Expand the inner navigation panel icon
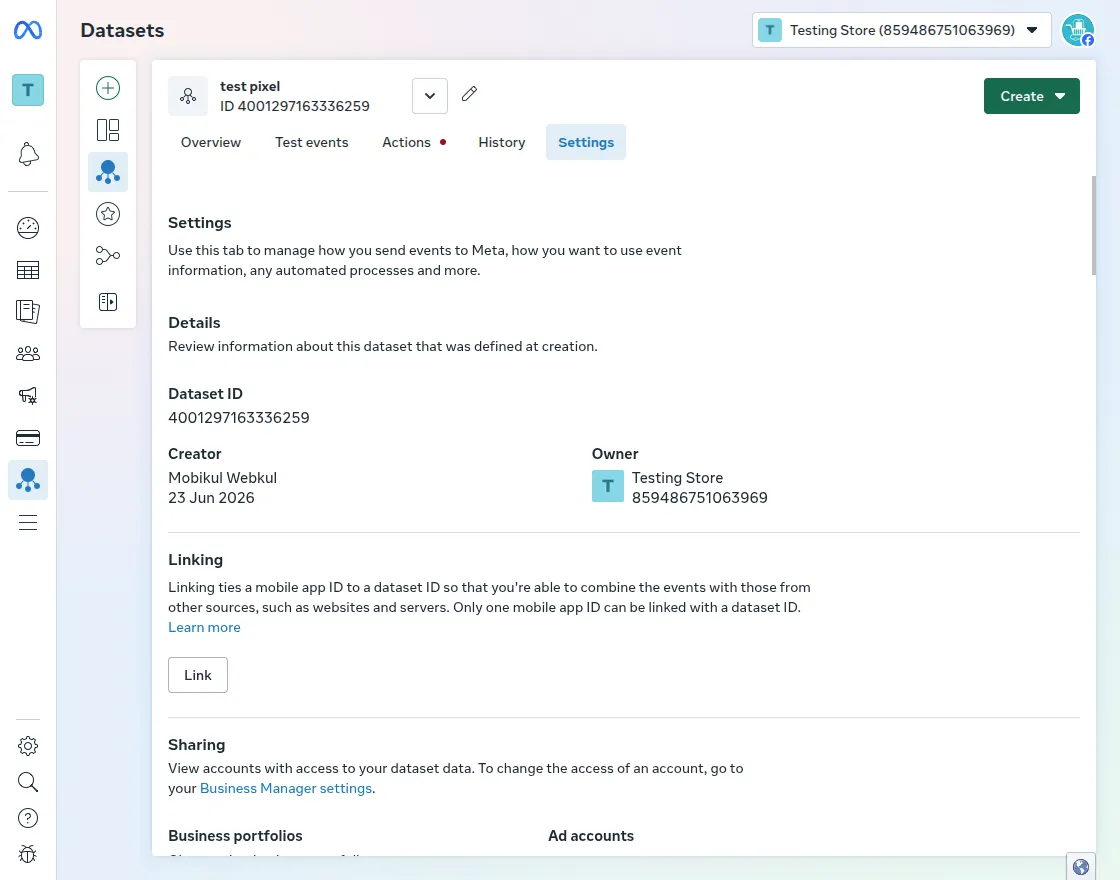This screenshot has width=1120, height=880. [x=108, y=302]
